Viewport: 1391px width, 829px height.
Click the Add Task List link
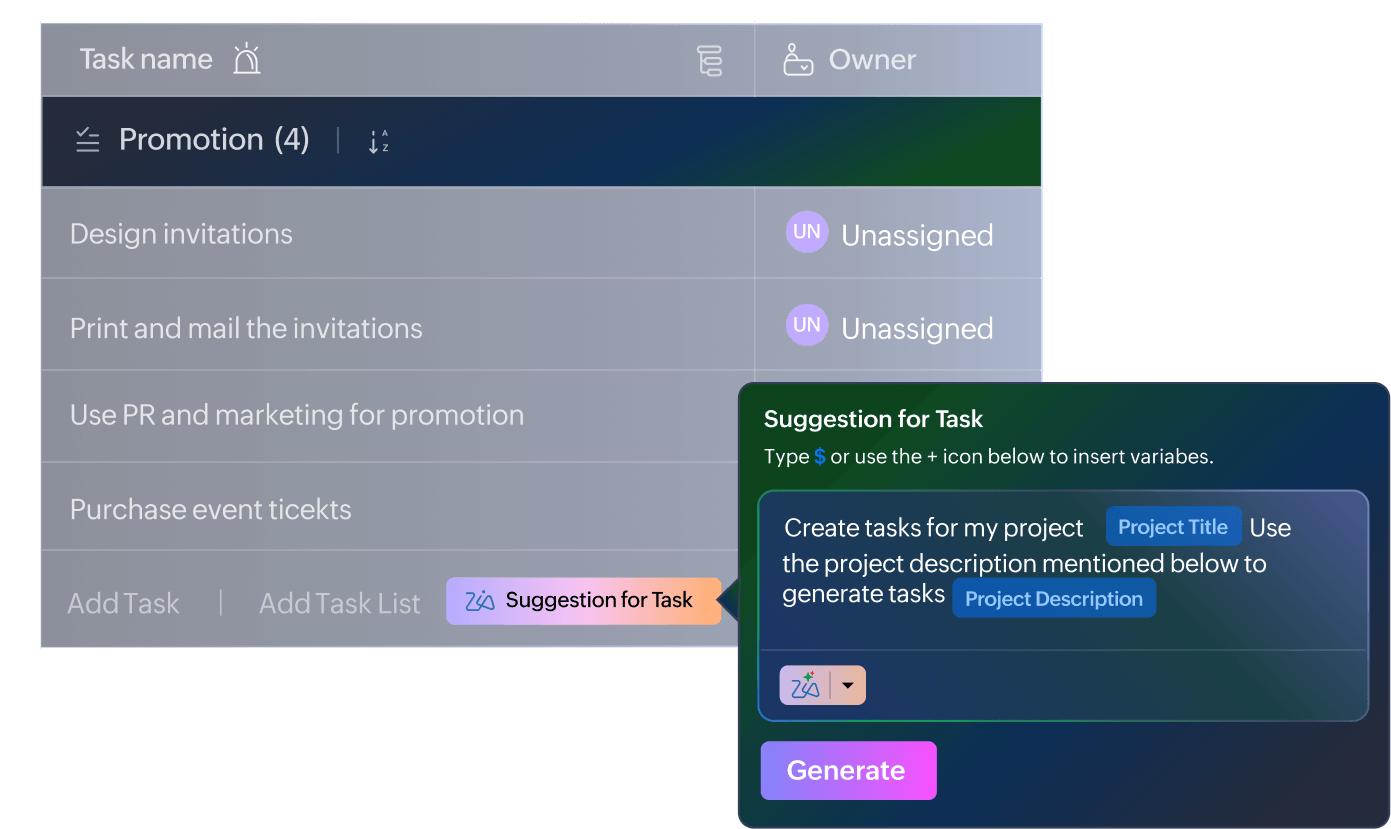coord(339,603)
